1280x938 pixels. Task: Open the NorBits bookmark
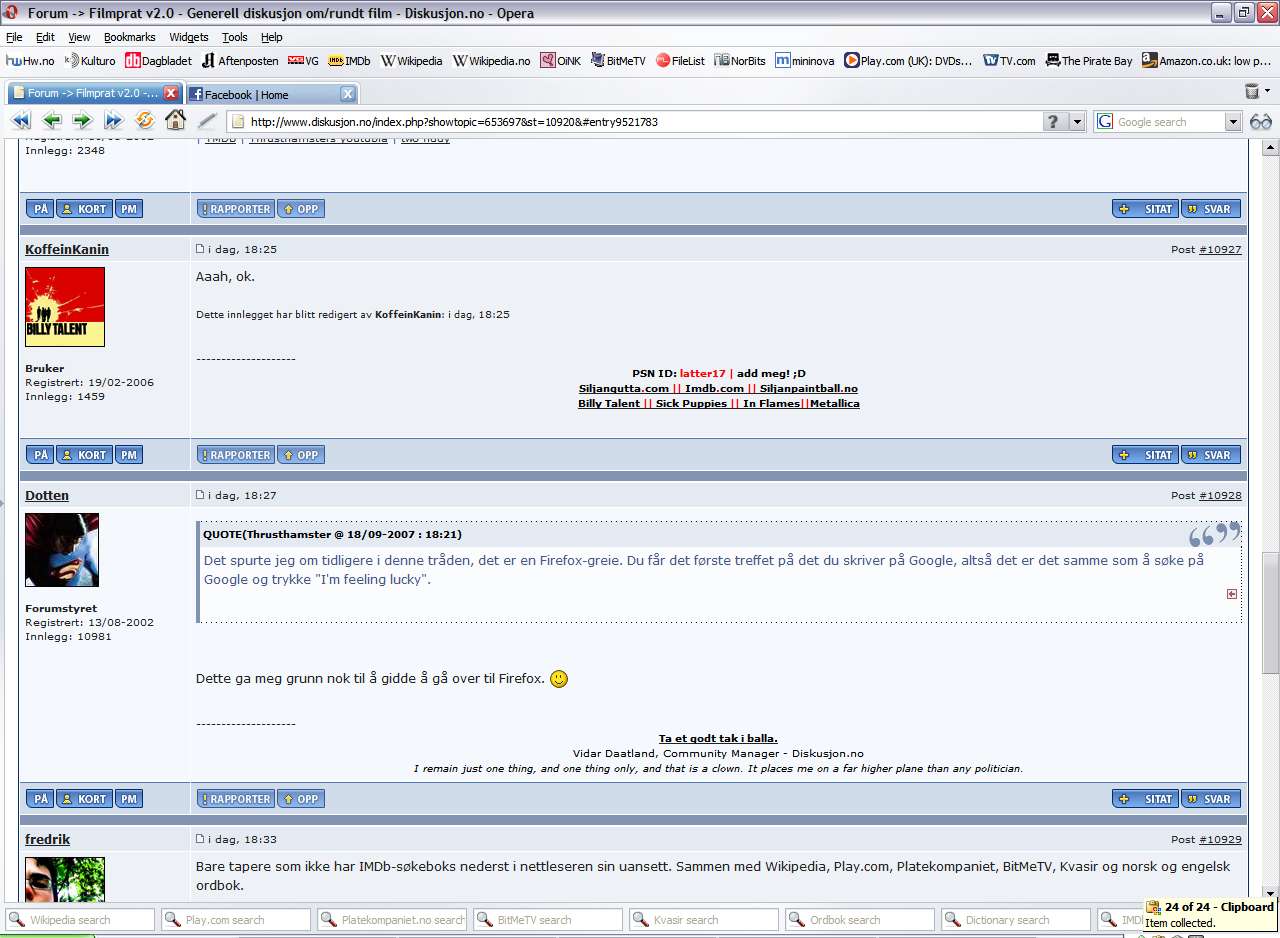pos(740,60)
